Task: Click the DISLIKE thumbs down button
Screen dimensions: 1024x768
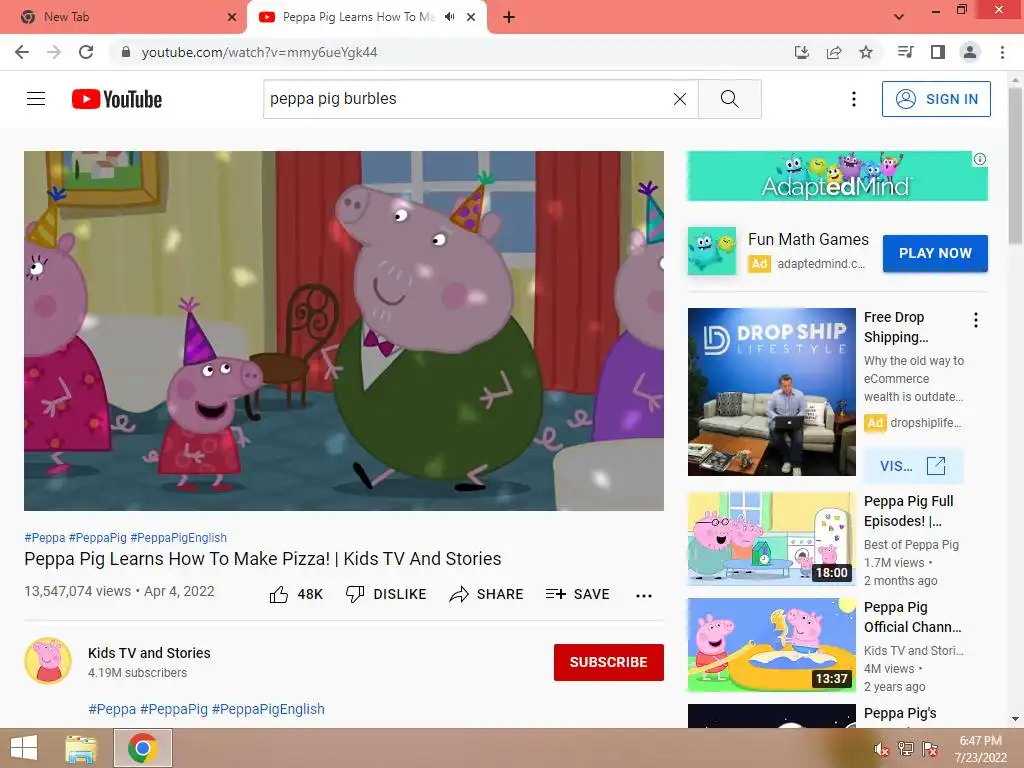Action: click(x=386, y=594)
